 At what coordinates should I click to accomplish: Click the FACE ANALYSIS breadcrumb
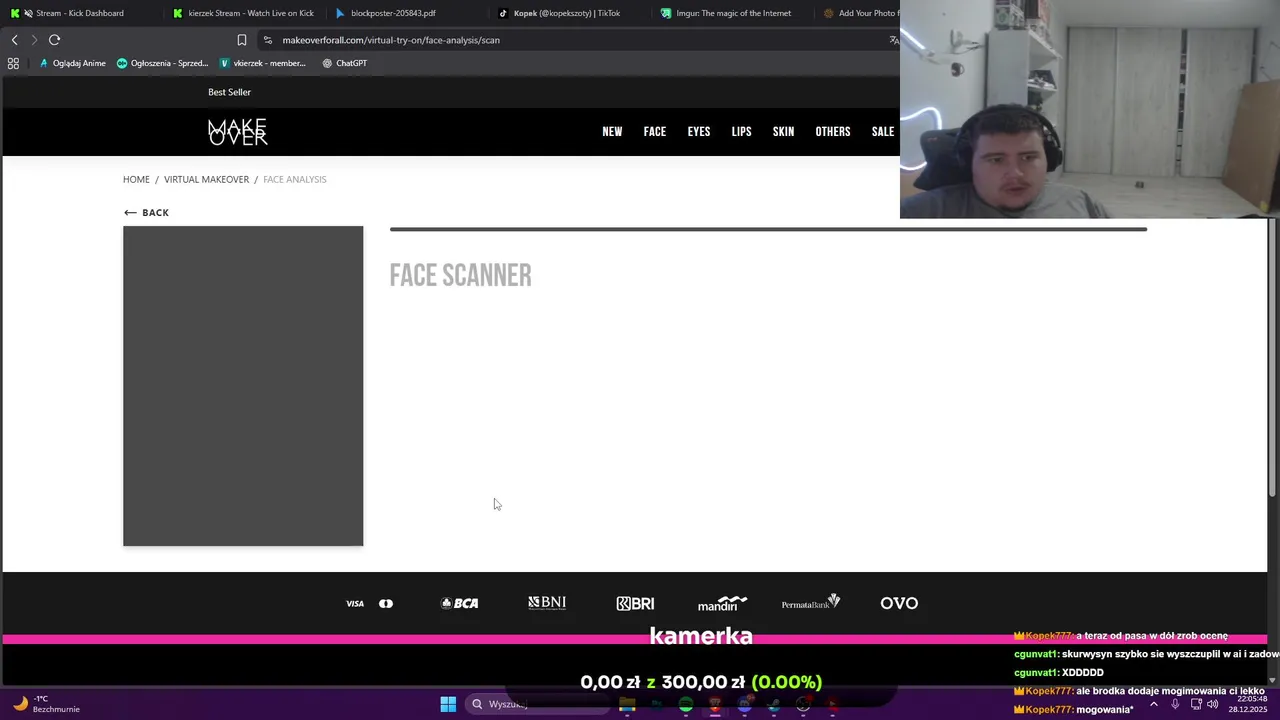pyautogui.click(x=295, y=179)
